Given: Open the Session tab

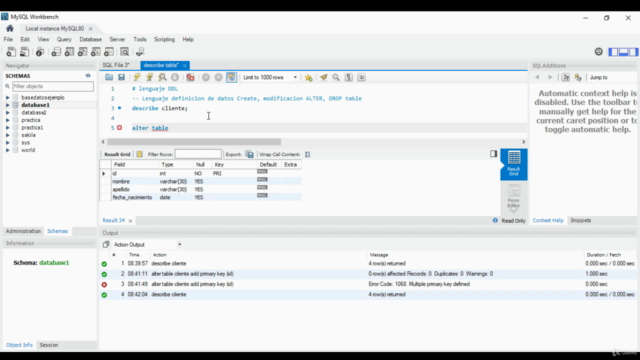Looking at the screenshot, I should tap(49, 345).
